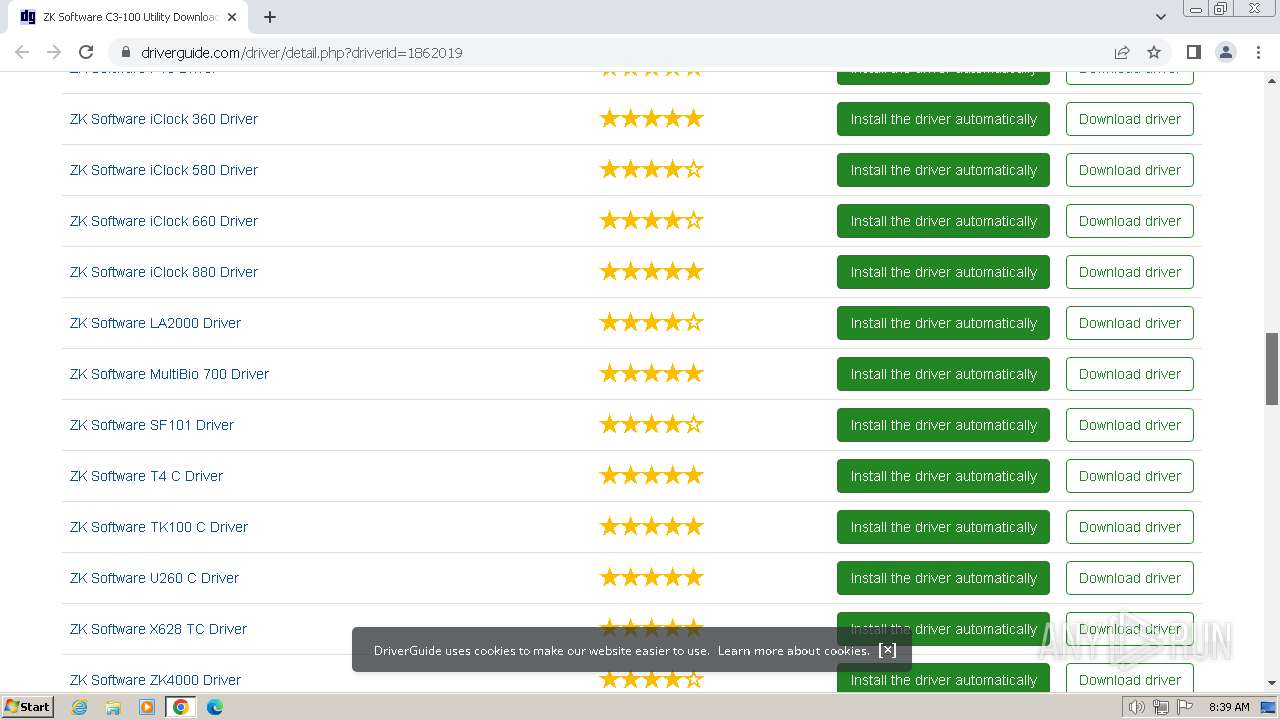View site information lock icon
This screenshot has height=720, width=1280.
pos(126,52)
